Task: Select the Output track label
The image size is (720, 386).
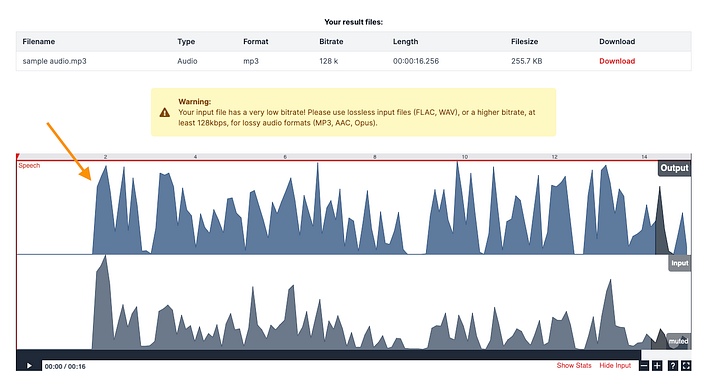Action: tap(674, 168)
